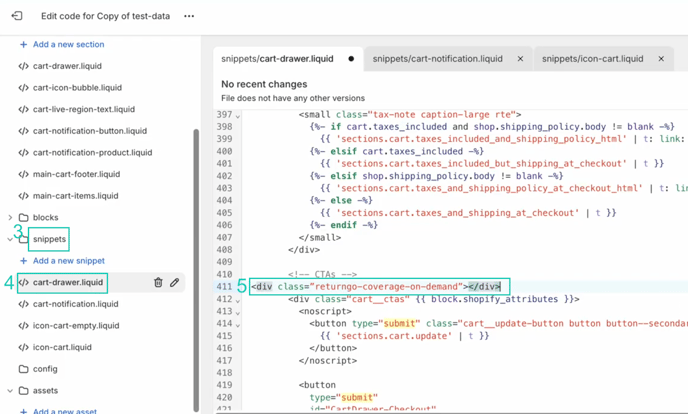This screenshot has width=688, height=414.
Task: Click the </small> tag on line 407
Action: coord(320,238)
